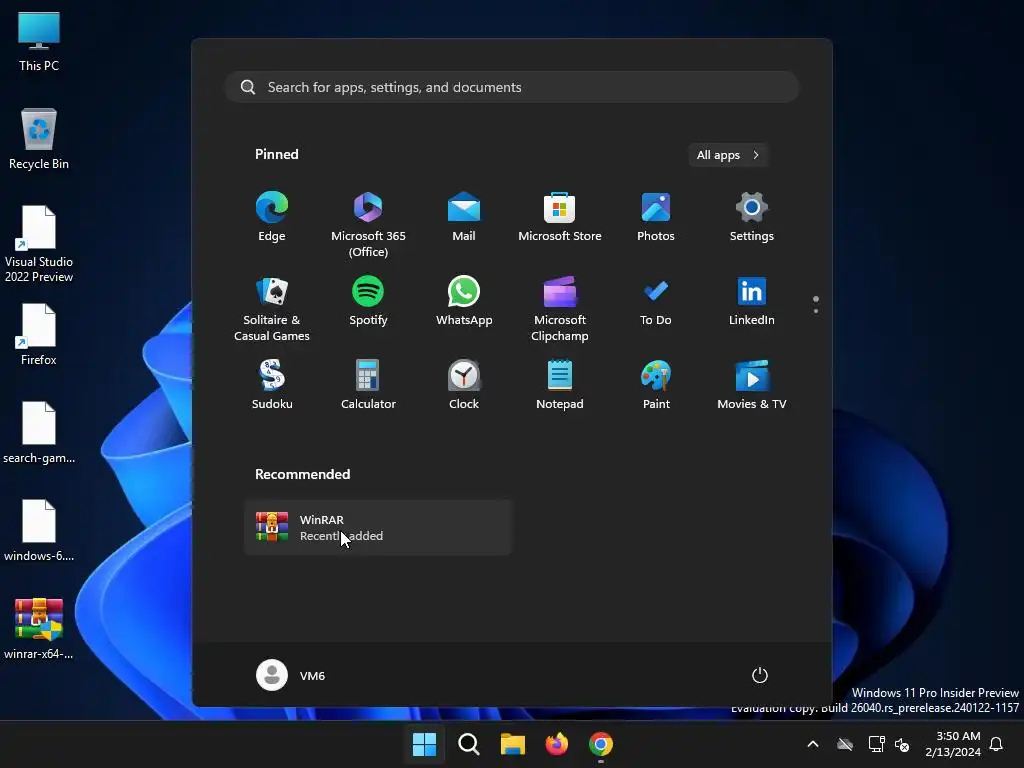This screenshot has width=1024, height=768.
Task: Select the search-gam... desktop file
Action: point(39,433)
